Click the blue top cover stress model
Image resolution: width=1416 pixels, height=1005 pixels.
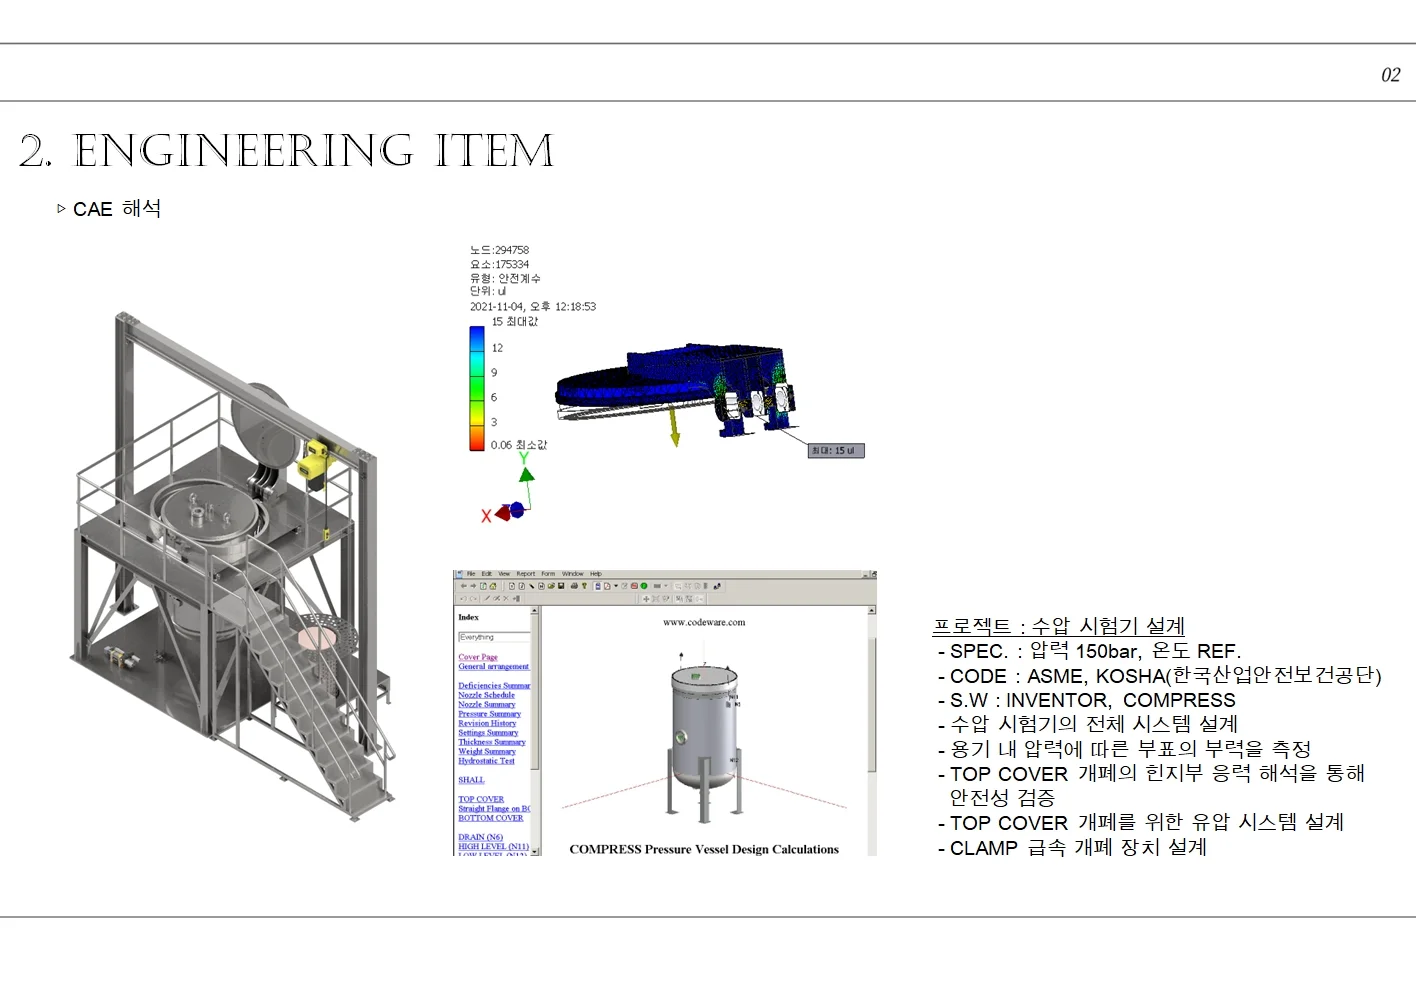point(675,390)
